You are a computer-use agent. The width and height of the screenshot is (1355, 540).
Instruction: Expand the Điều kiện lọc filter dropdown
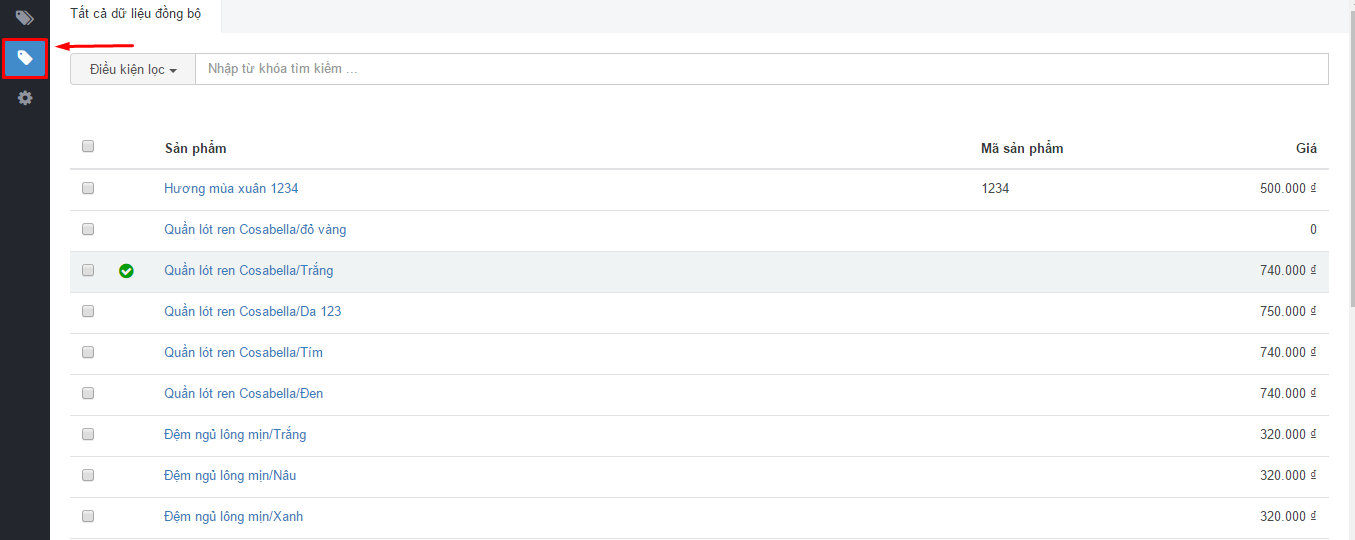coord(133,69)
